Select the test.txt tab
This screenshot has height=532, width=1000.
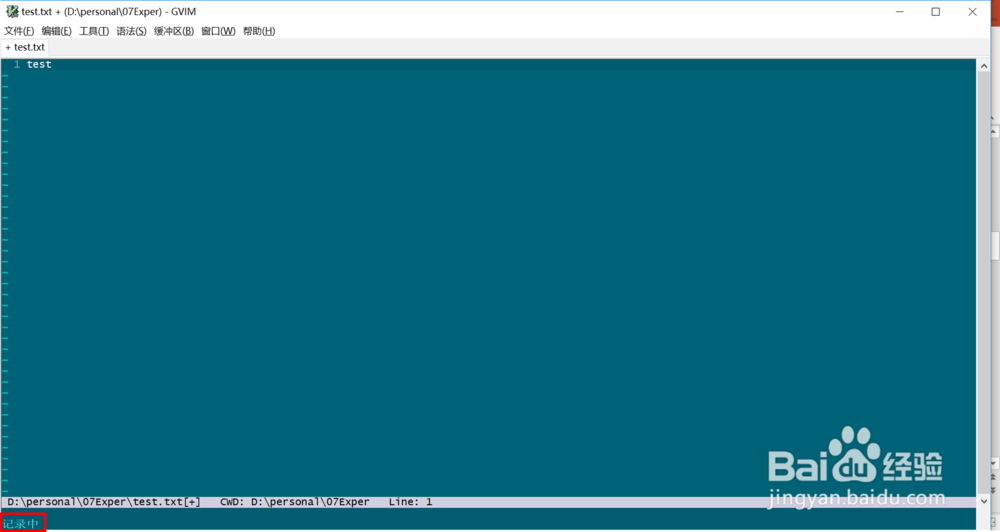coord(25,47)
